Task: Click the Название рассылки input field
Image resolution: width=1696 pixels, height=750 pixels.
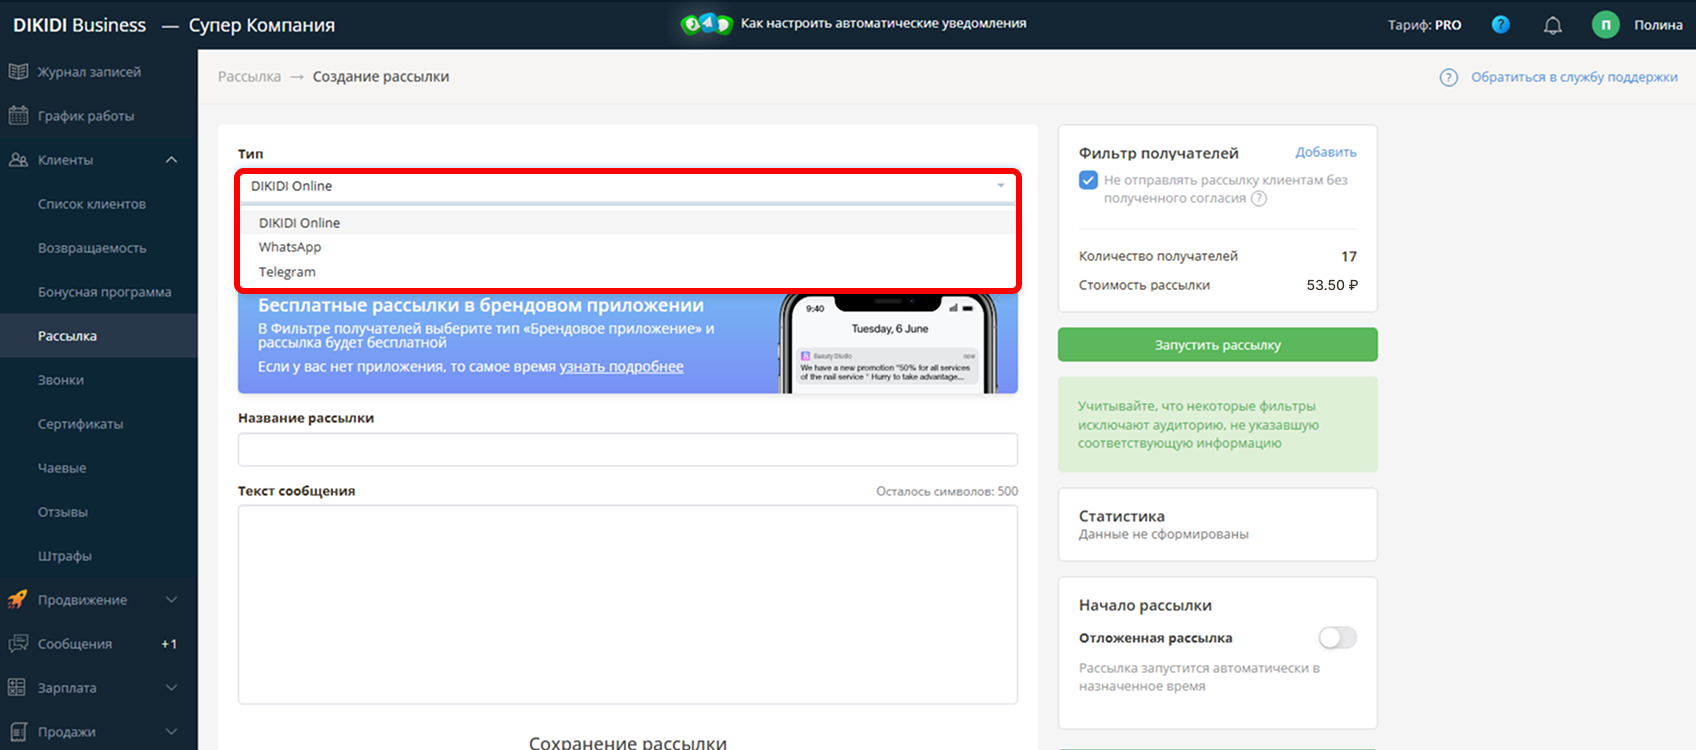Action: (627, 450)
